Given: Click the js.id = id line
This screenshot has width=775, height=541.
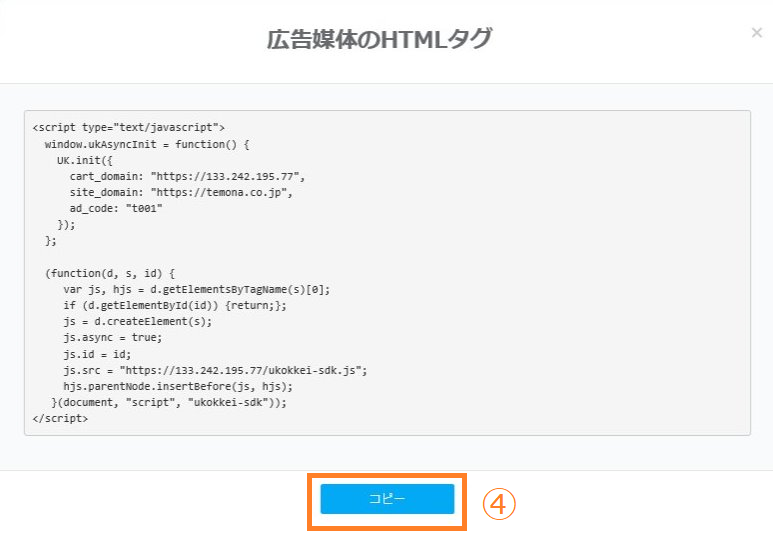Looking at the screenshot, I should (97, 354).
